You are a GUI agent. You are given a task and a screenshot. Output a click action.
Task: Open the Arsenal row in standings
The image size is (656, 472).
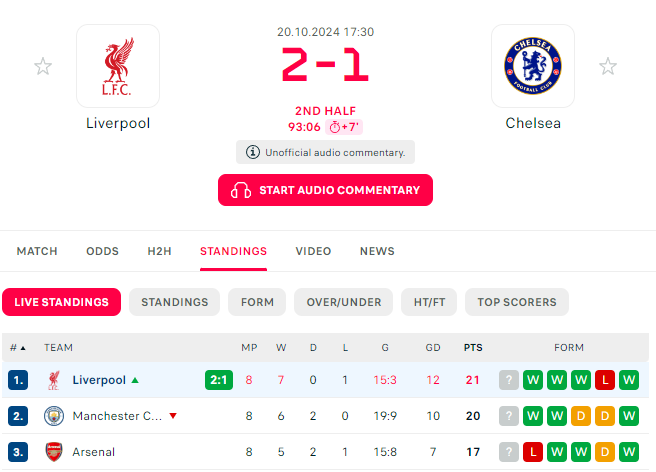pyautogui.click(x=325, y=452)
